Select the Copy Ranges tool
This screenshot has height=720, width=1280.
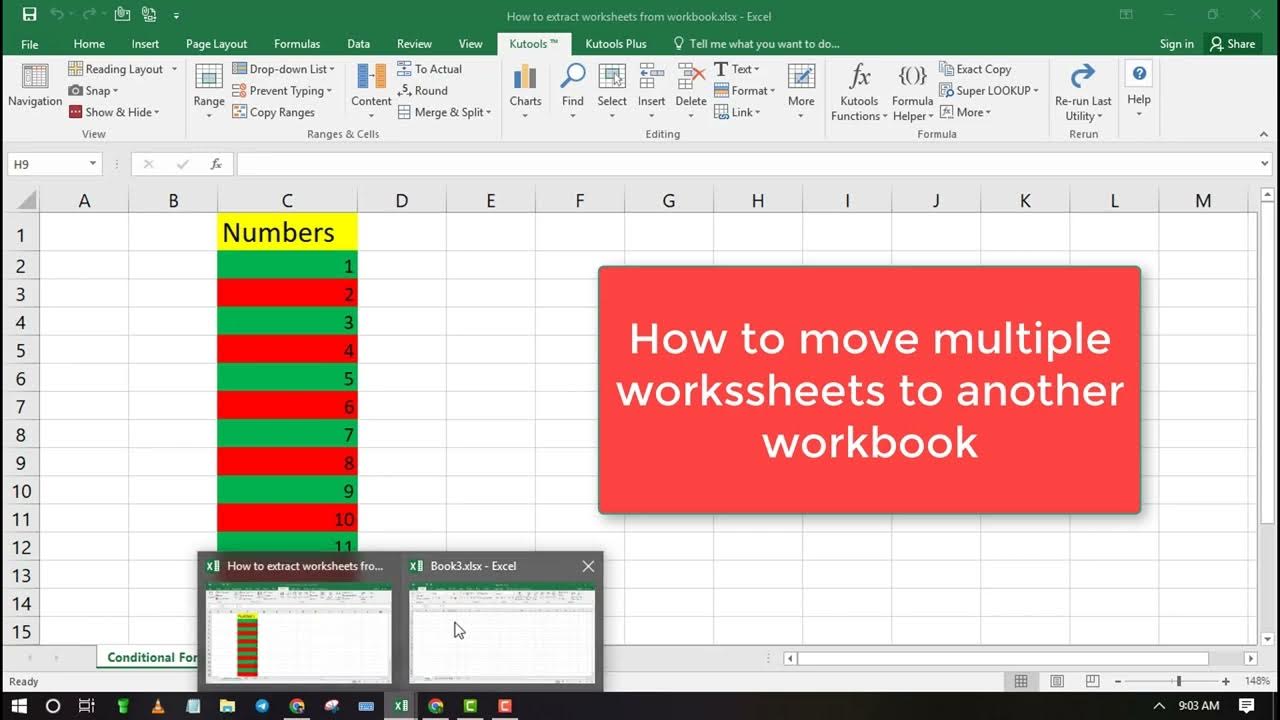[x=283, y=112]
